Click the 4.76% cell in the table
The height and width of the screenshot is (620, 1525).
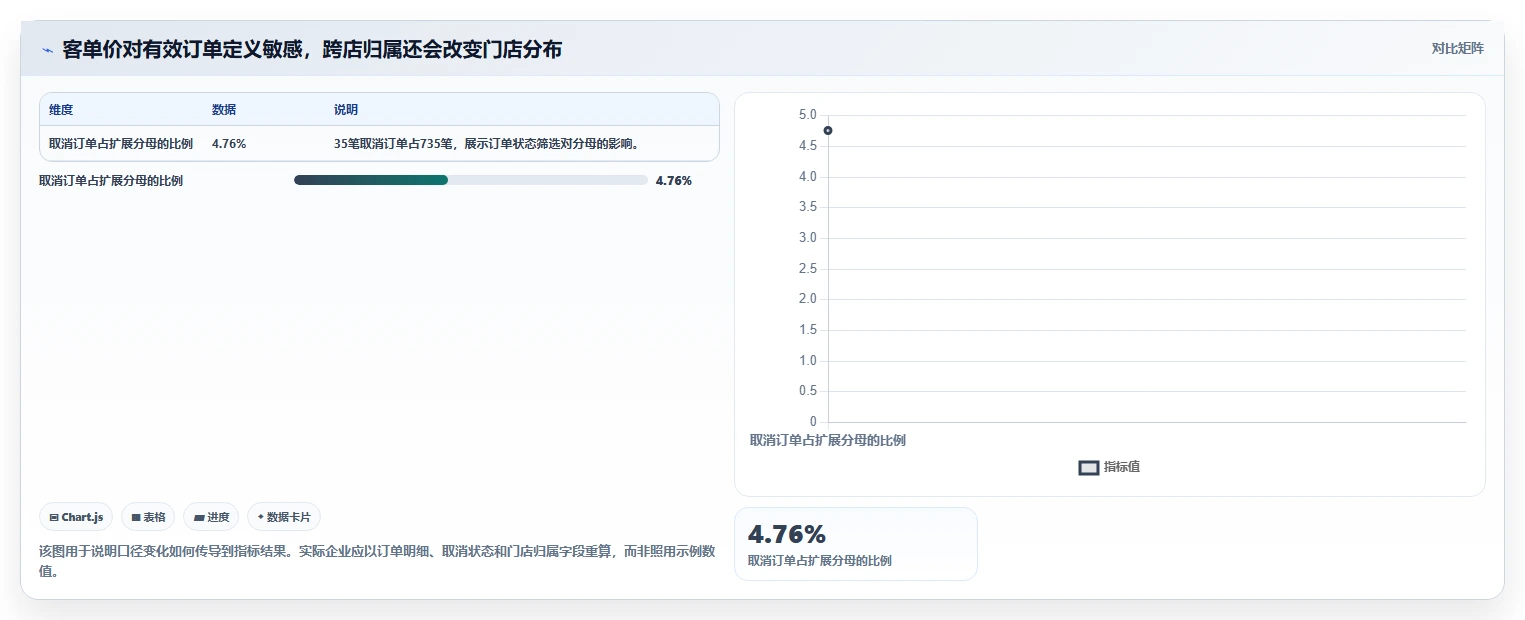click(229, 144)
